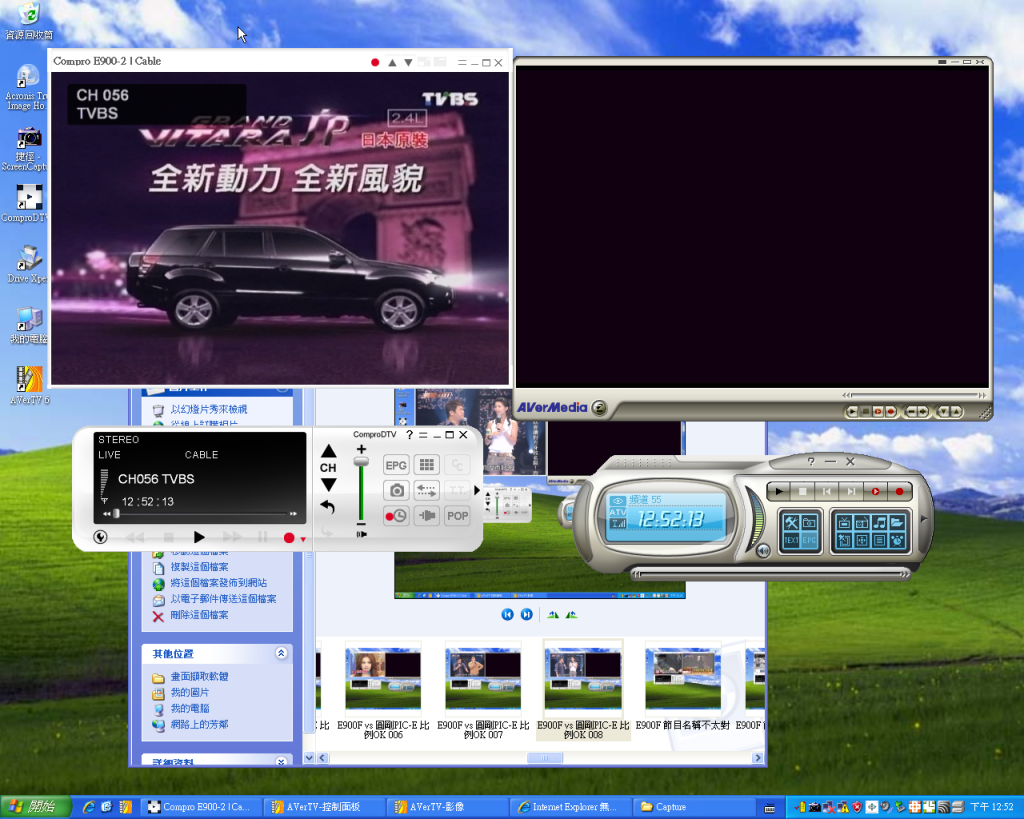
Task: Open scheduled recording in ComproDTV
Action: (x=396, y=516)
